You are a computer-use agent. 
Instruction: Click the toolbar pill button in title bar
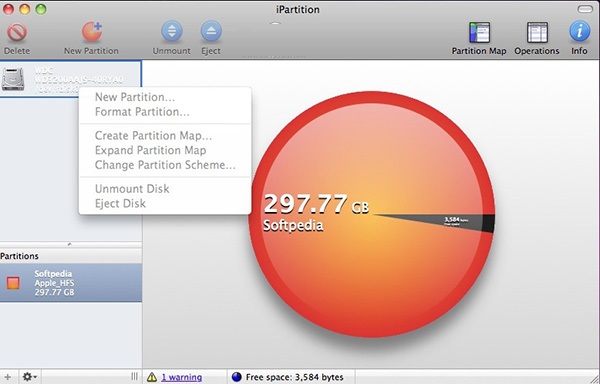584,9
